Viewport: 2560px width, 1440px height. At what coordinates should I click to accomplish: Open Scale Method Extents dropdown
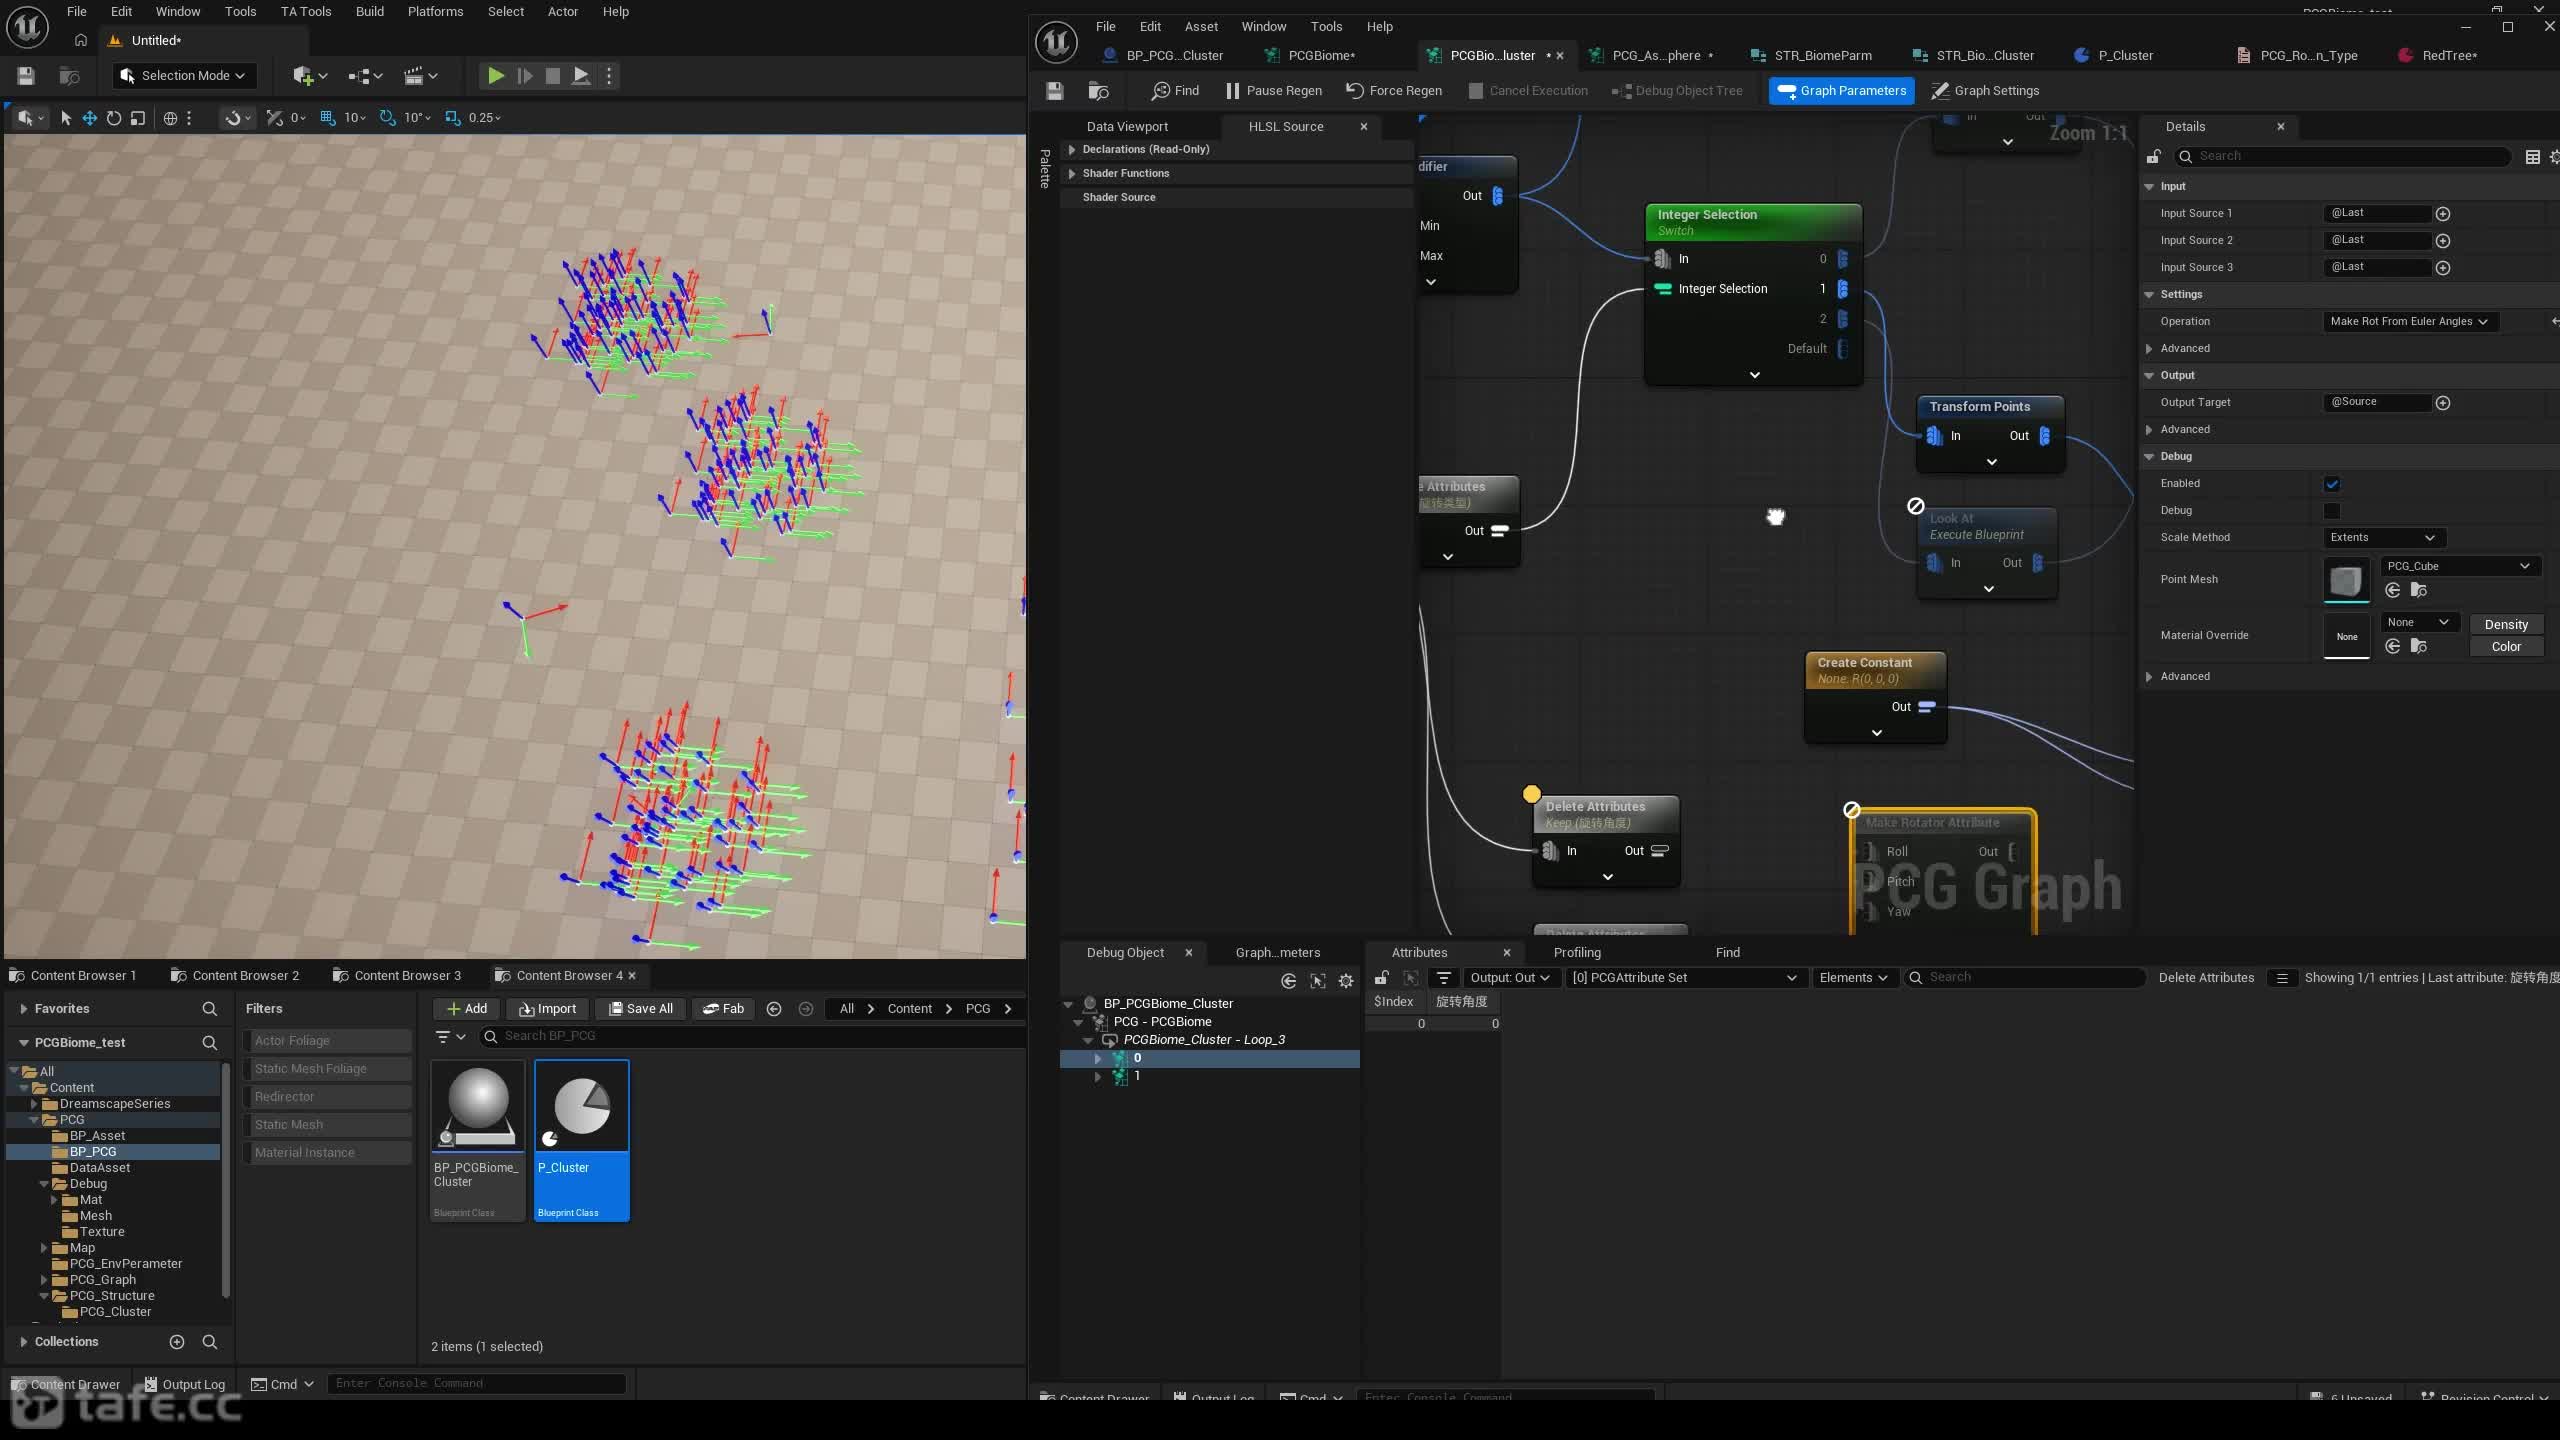coord(2383,537)
